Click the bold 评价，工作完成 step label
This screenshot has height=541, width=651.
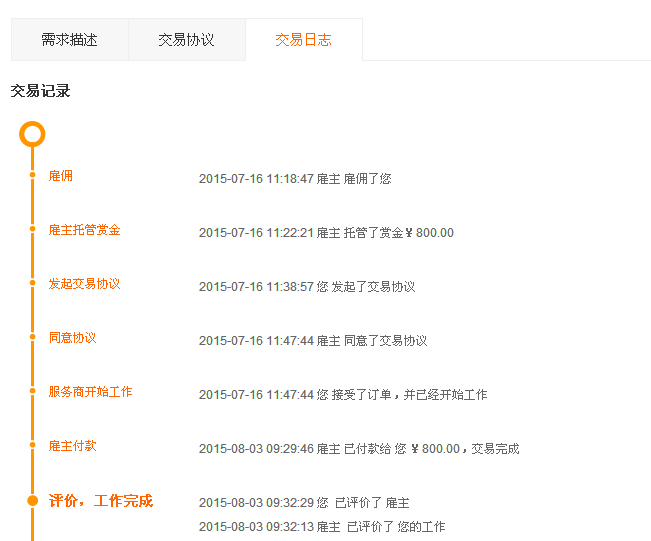[x=100, y=500]
